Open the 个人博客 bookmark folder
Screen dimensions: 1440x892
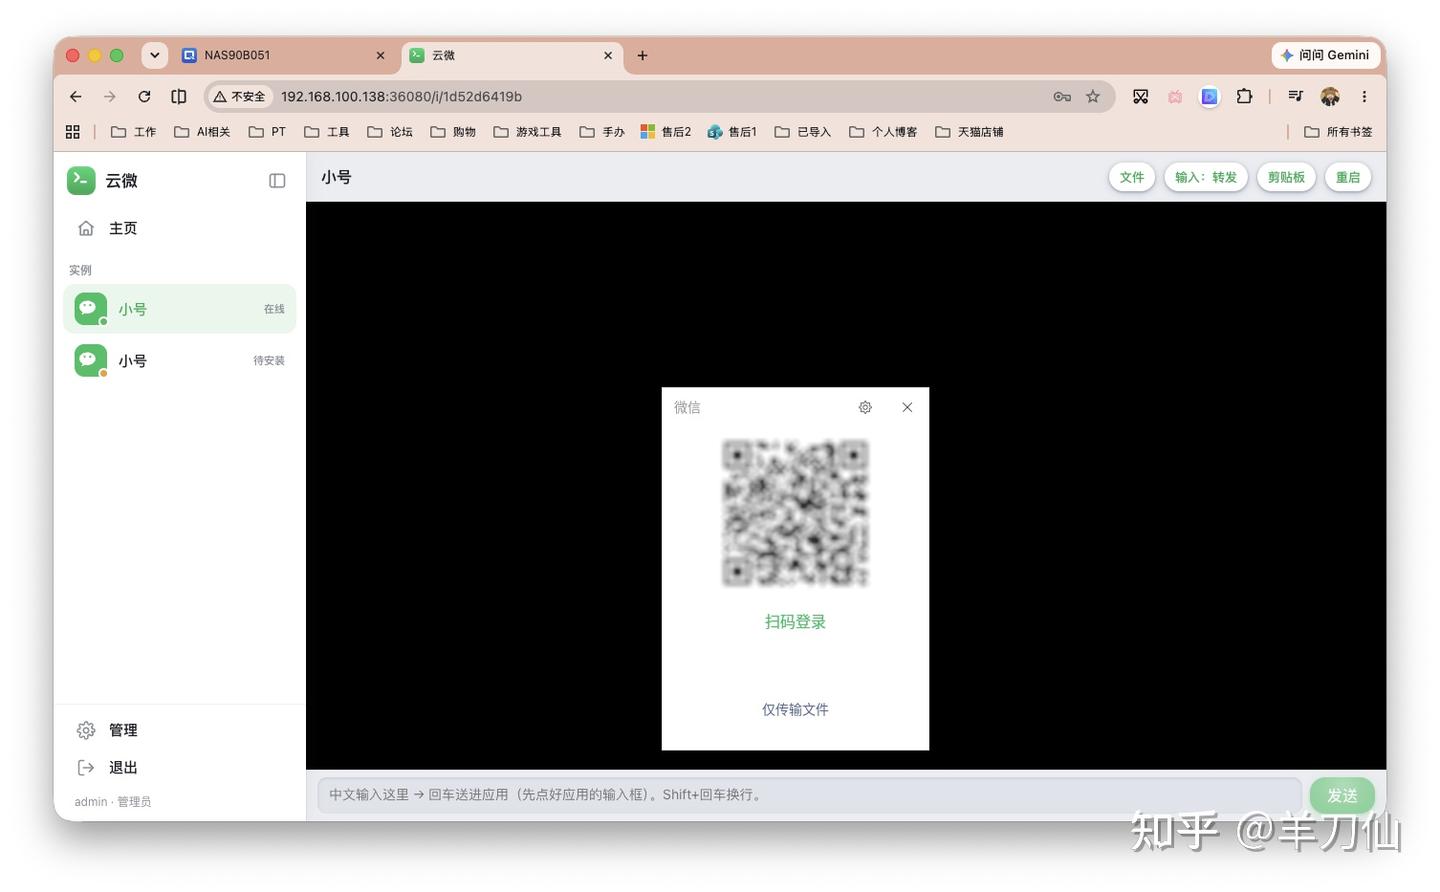pyautogui.click(x=883, y=132)
